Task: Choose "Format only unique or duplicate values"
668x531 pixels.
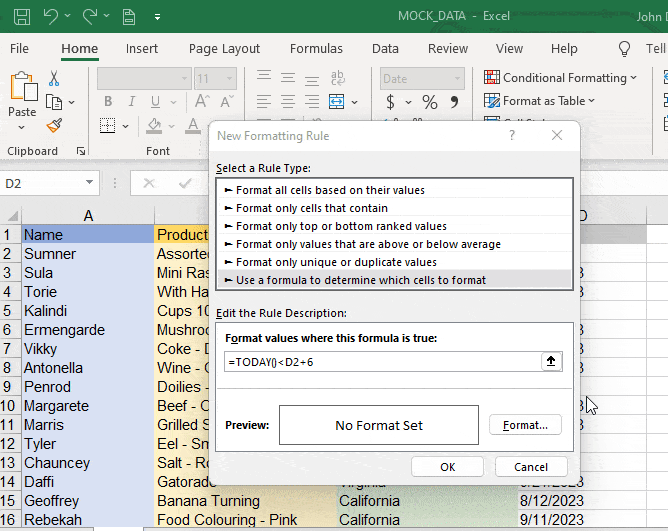Action: [x=394, y=262]
